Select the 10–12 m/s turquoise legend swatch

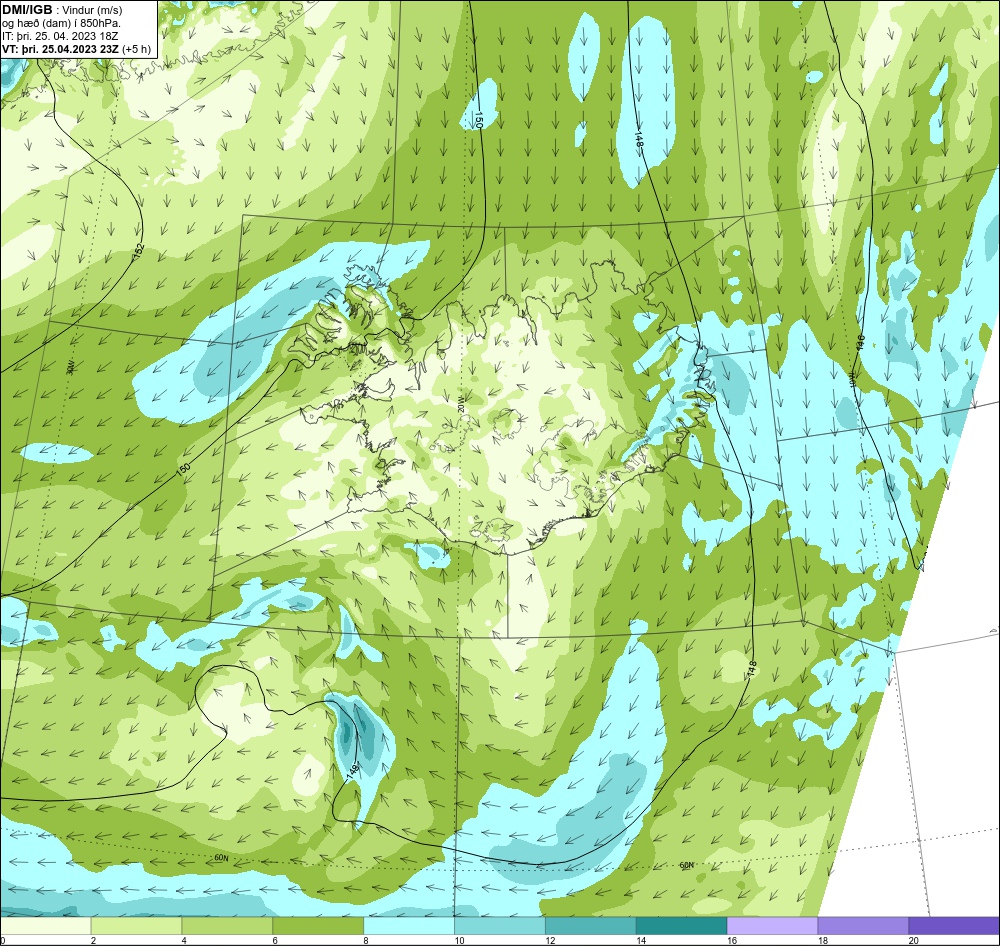[499, 925]
